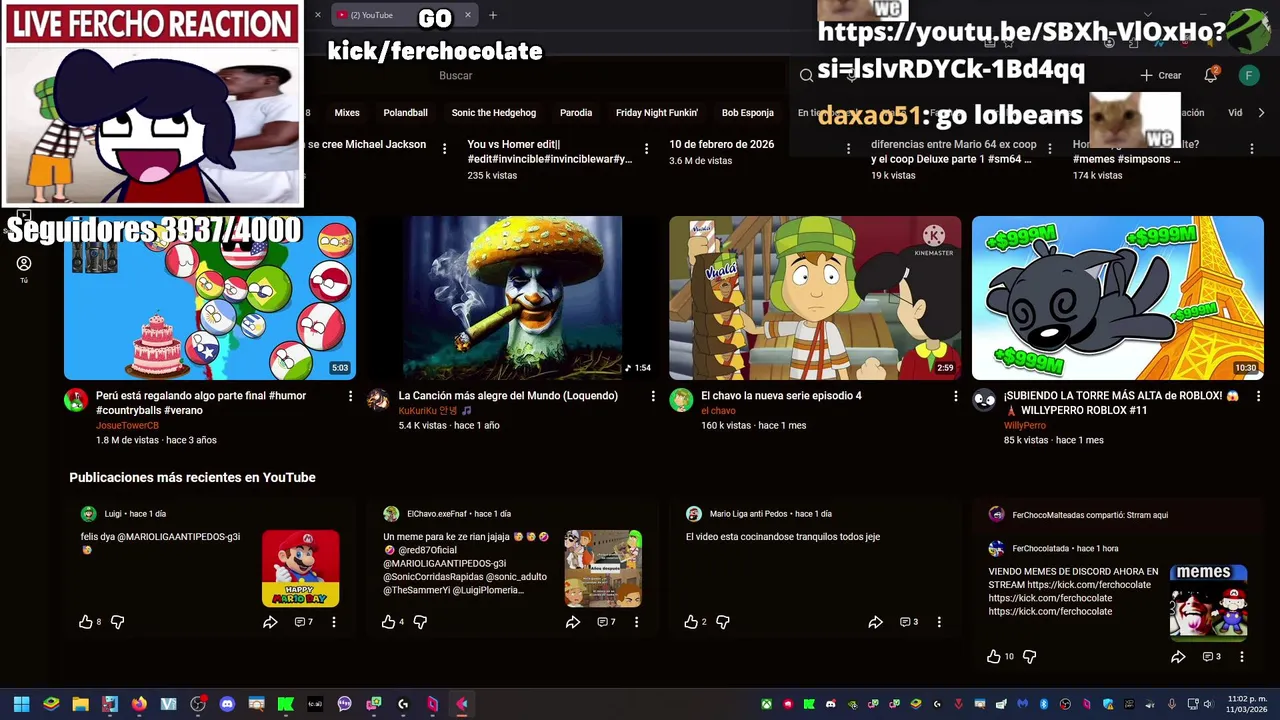Like the FerChocolatada stream post
1280x720 pixels.
[994, 657]
